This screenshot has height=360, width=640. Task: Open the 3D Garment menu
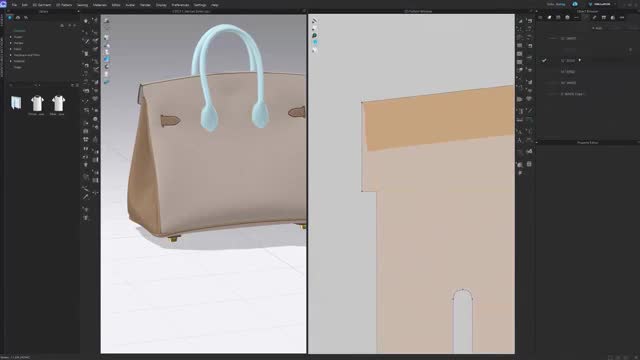click(x=41, y=5)
